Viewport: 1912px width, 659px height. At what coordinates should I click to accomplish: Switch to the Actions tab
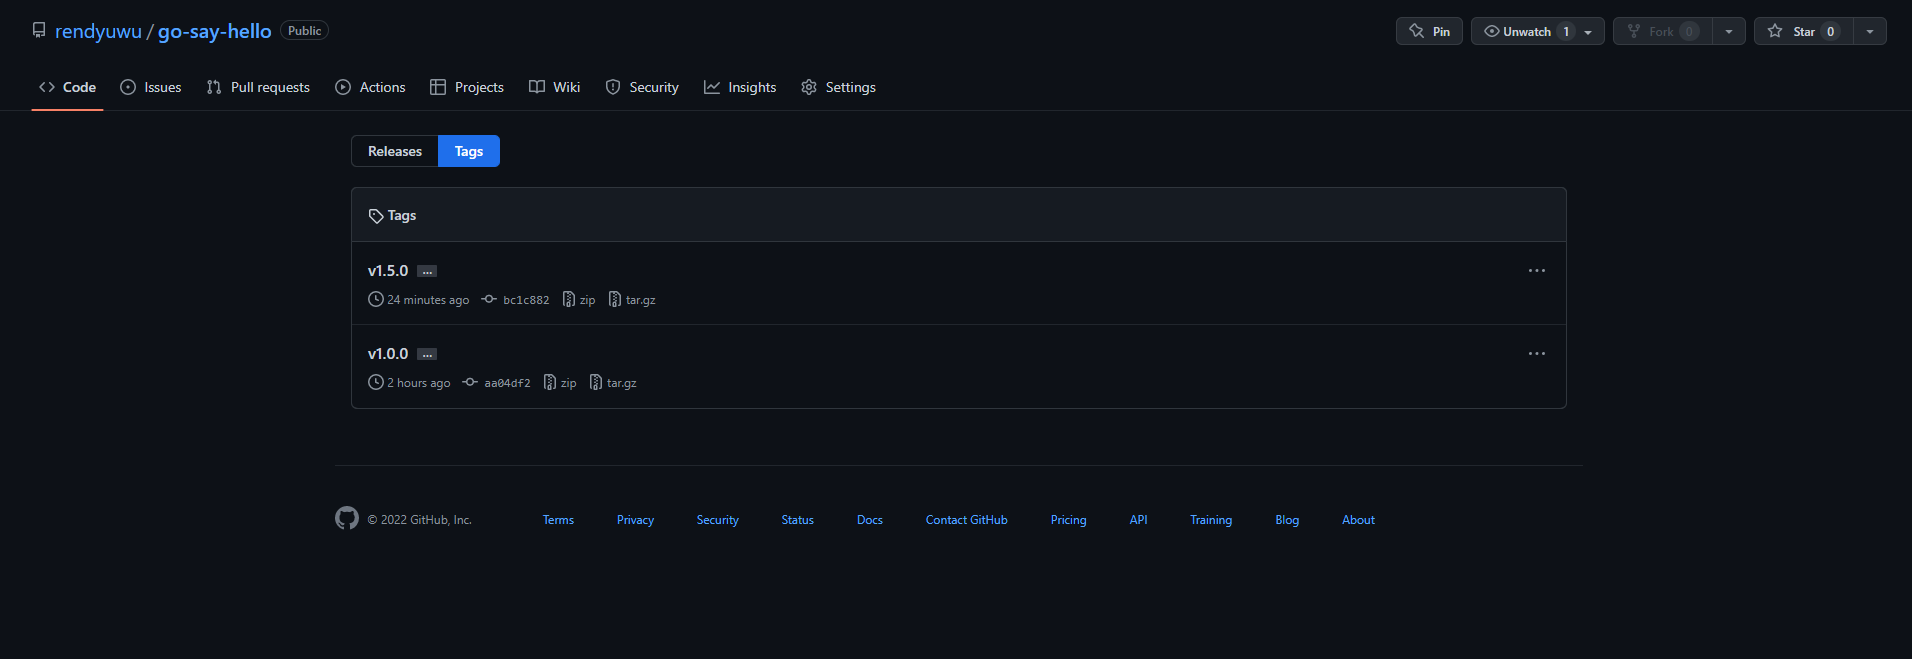coord(370,87)
